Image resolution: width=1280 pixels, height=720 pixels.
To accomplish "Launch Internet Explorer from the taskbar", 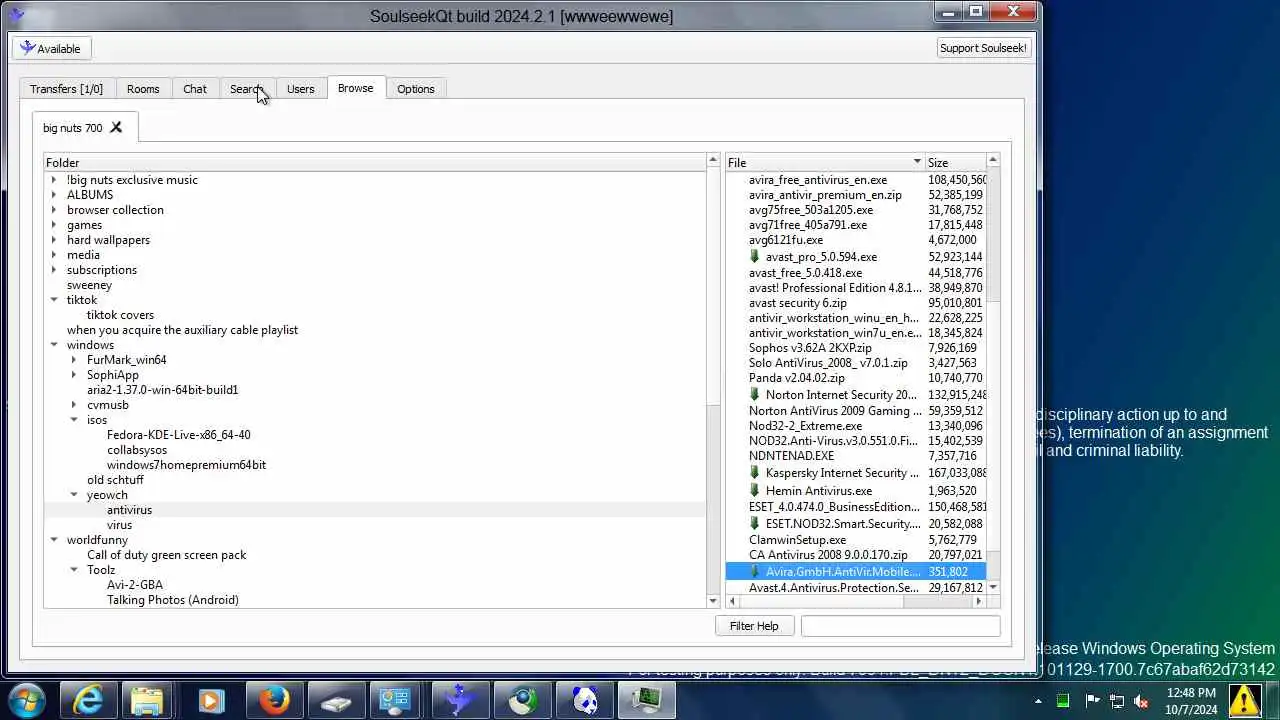I will coord(89,701).
